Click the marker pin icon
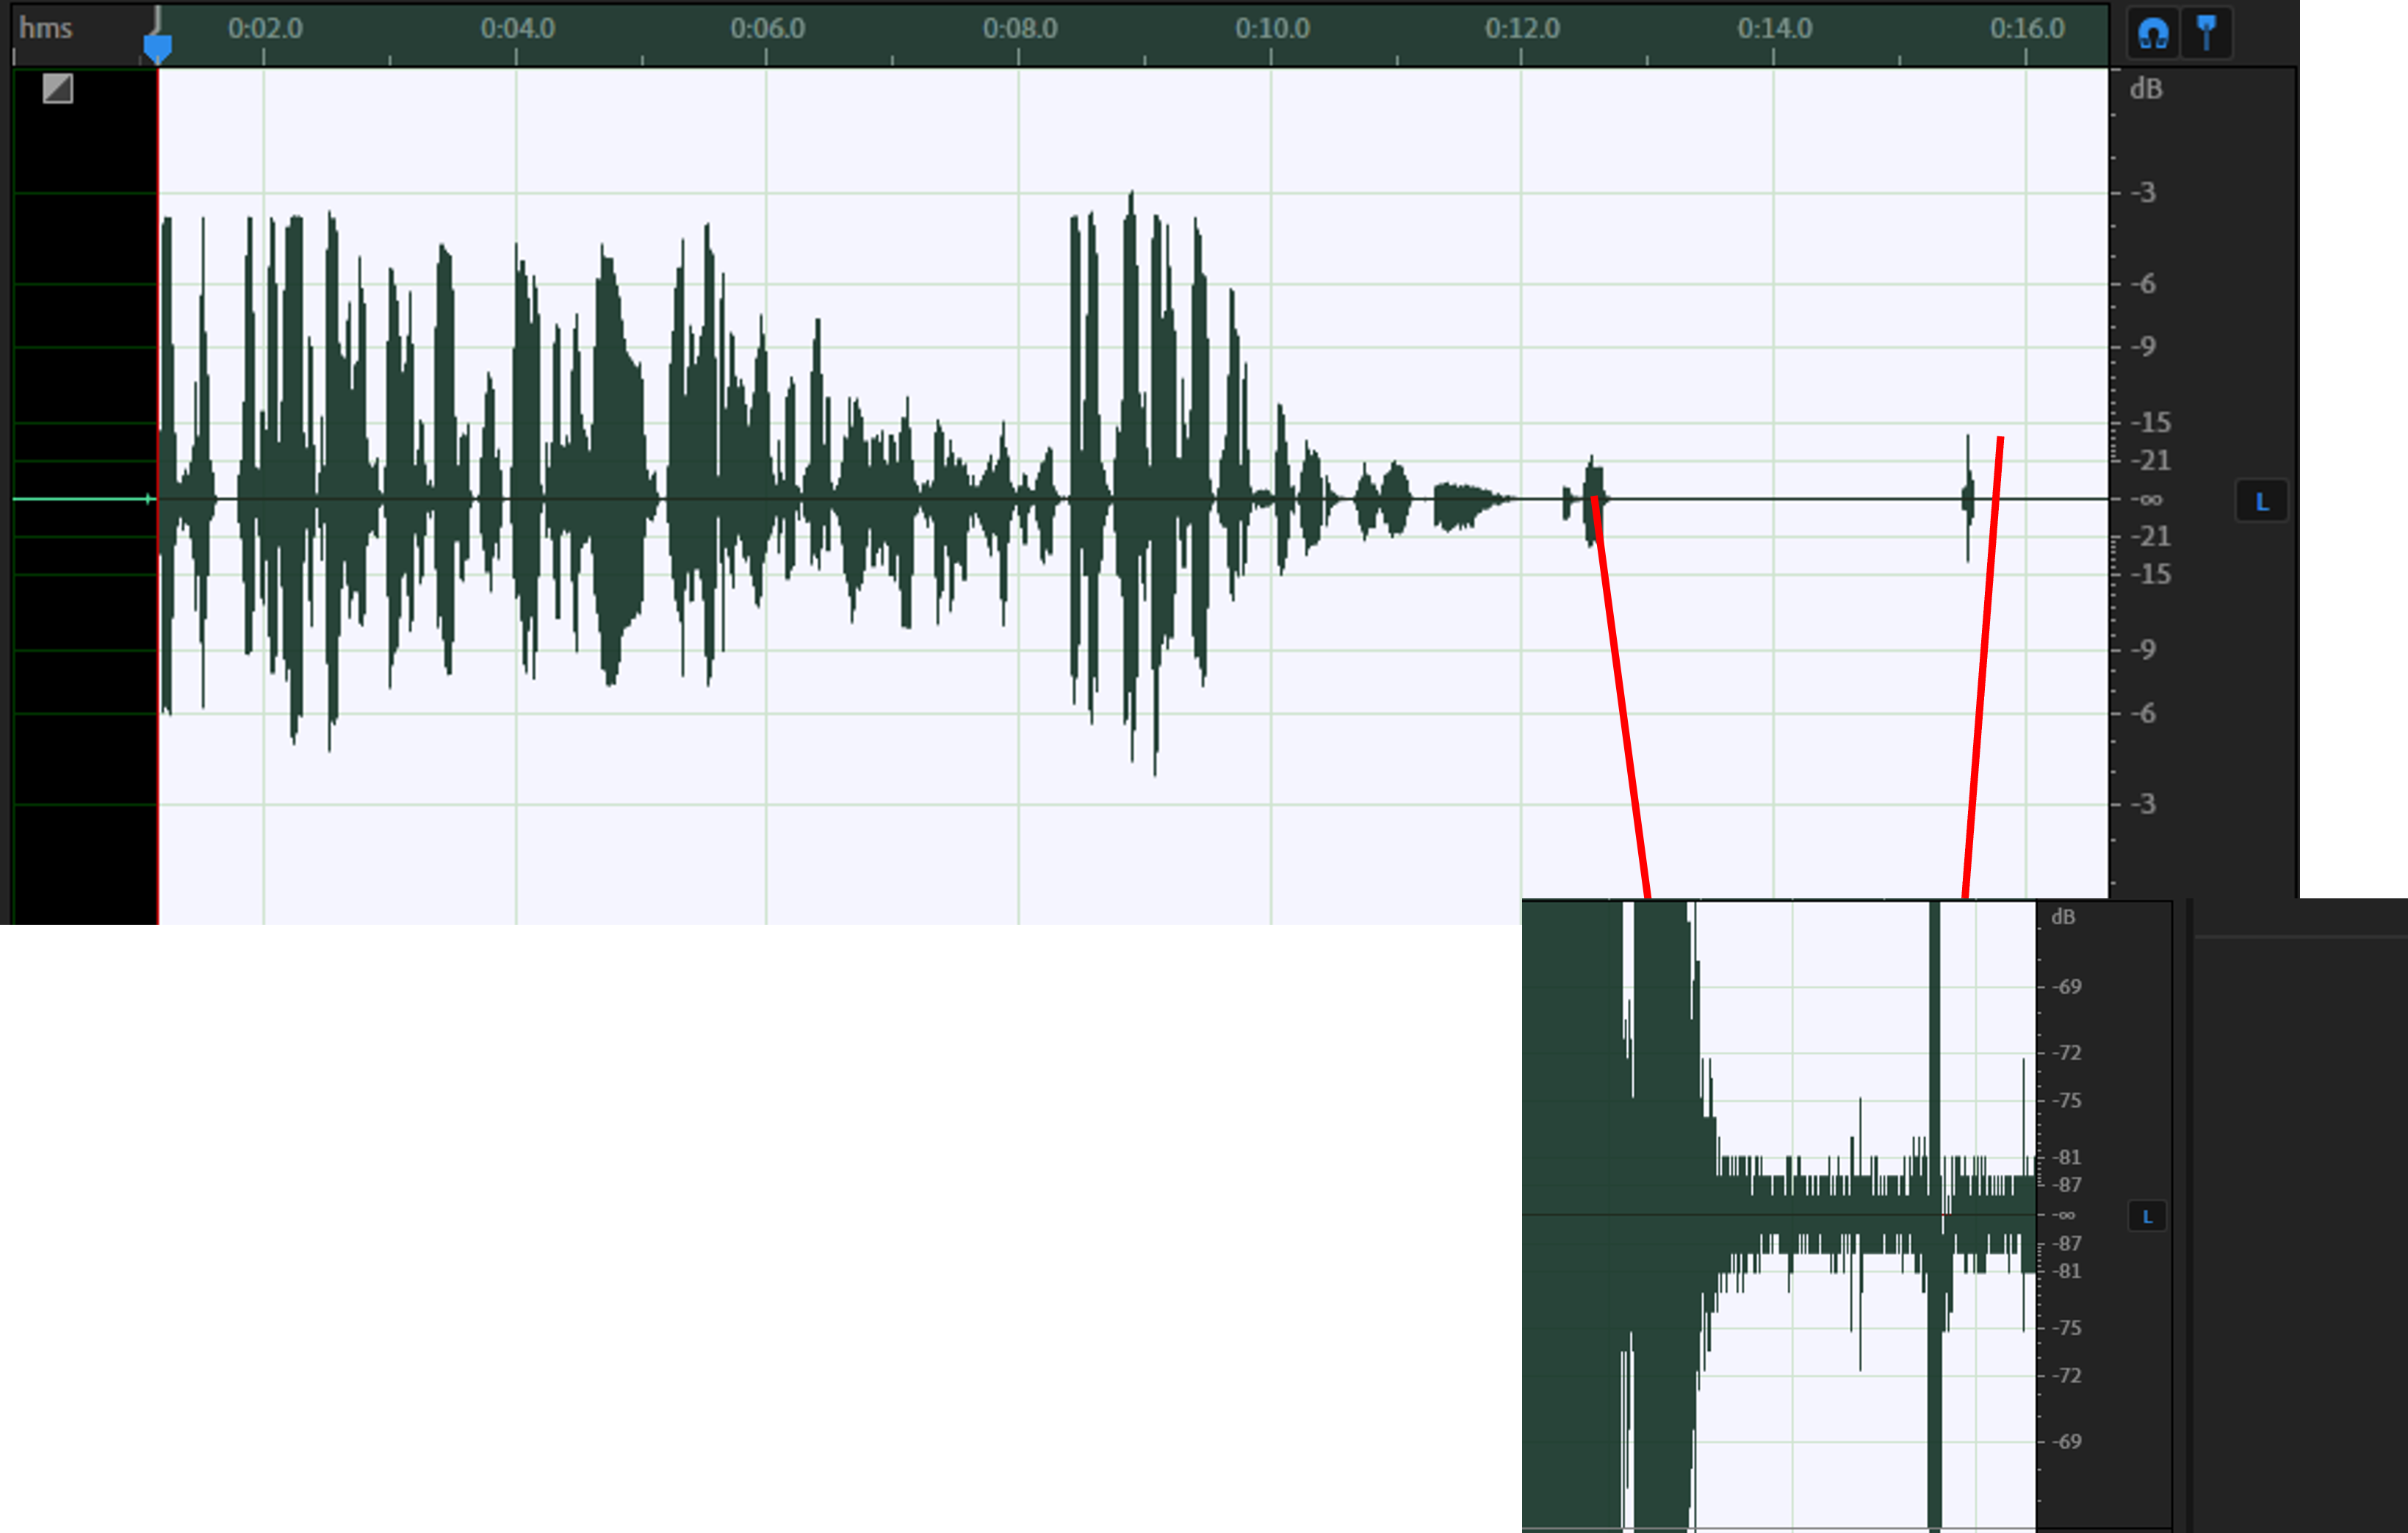 coord(2207,34)
